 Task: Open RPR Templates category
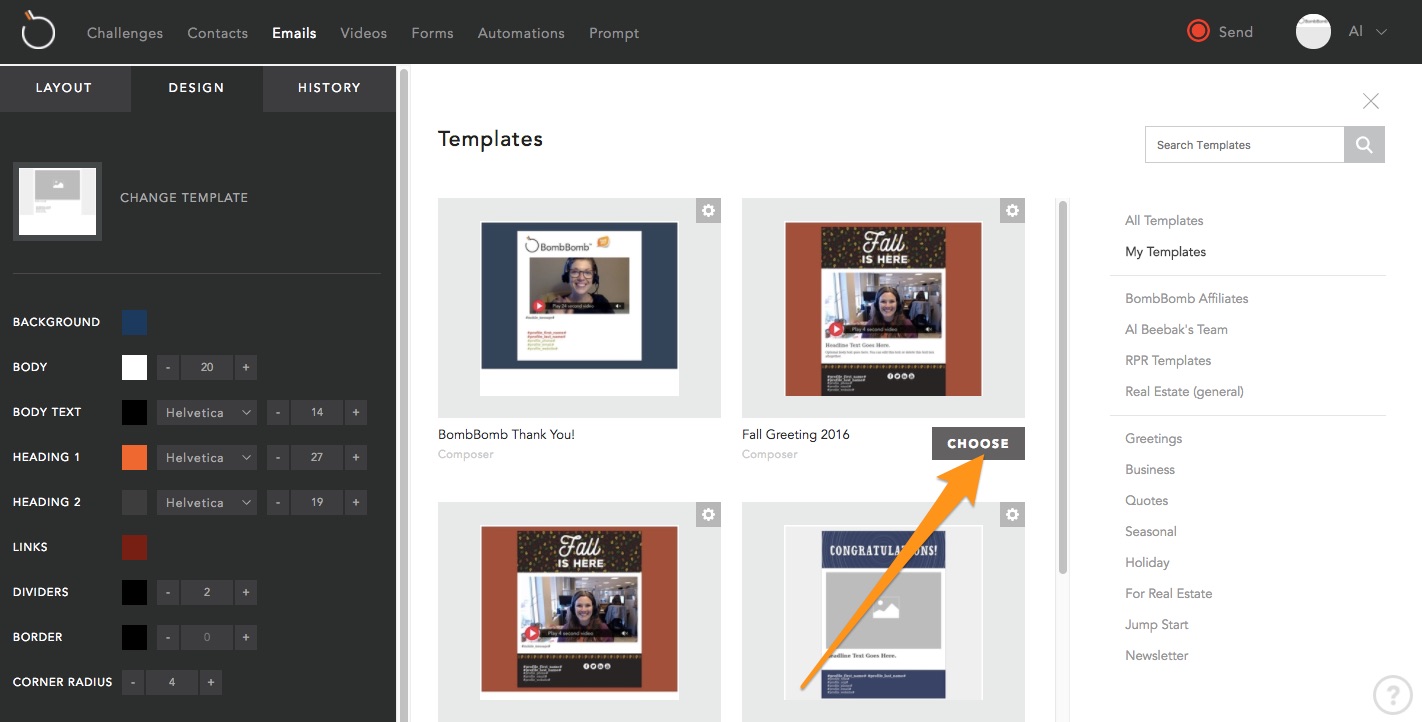tap(1168, 360)
